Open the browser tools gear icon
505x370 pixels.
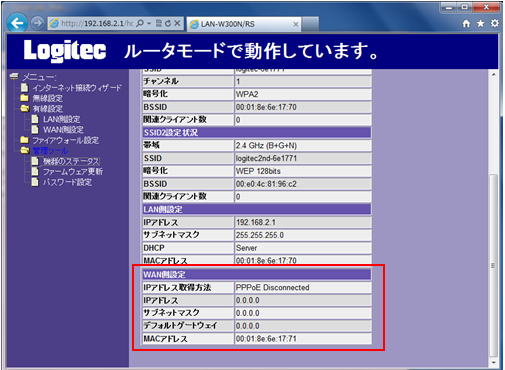tap(494, 23)
